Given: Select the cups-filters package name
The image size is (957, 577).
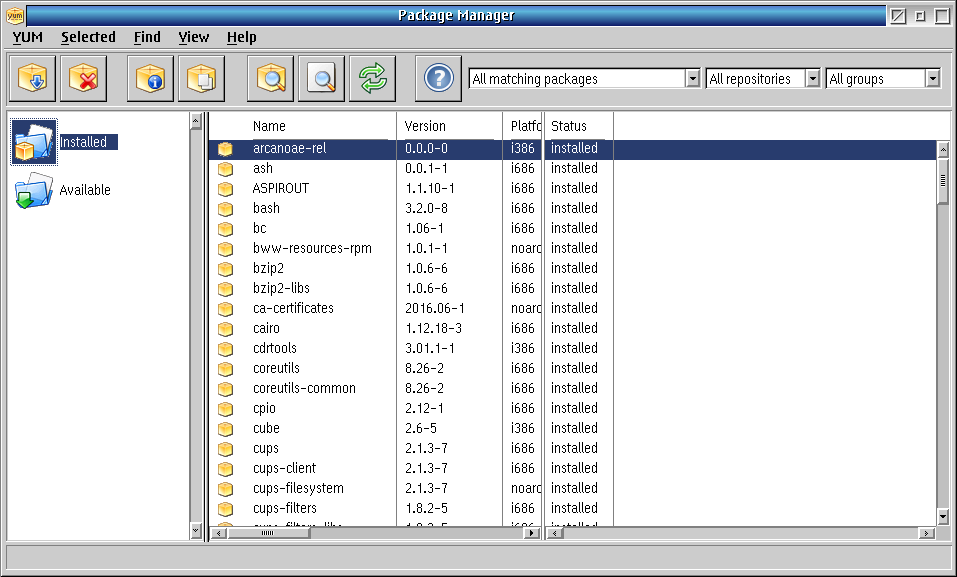Looking at the screenshot, I should click(285, 509).
